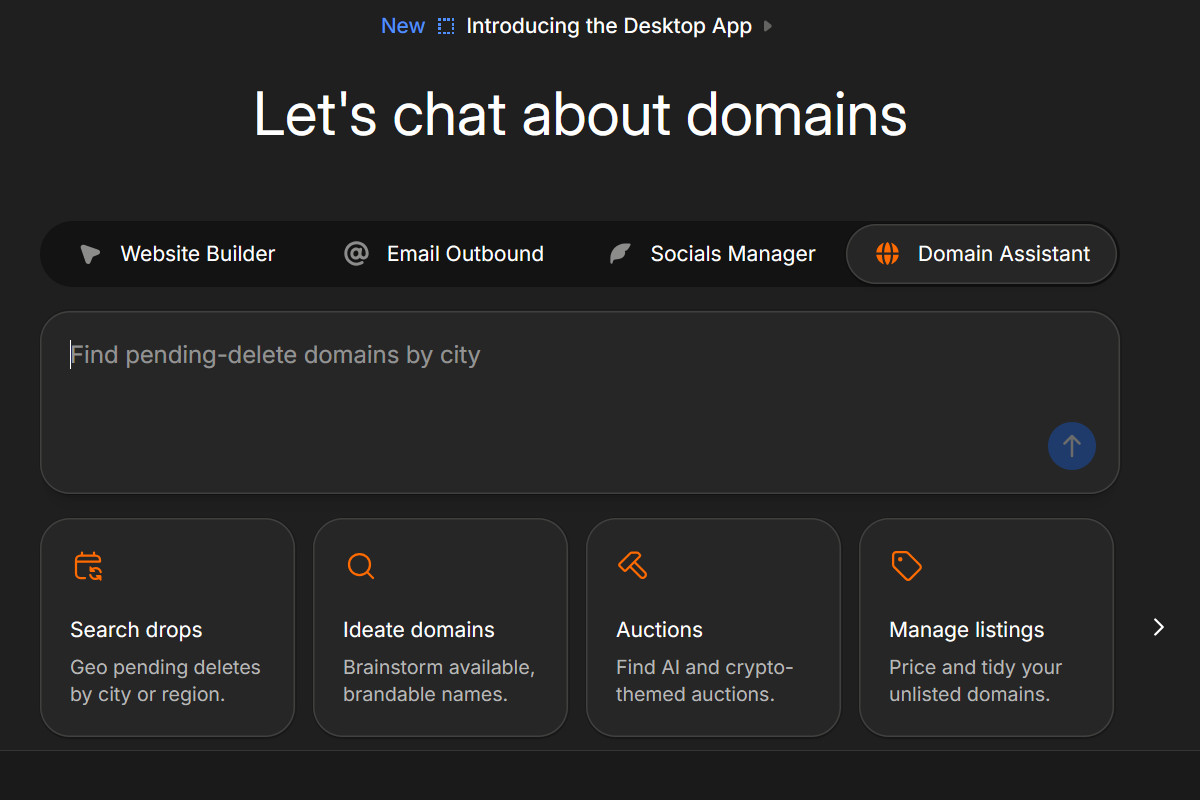Show more suggestion cards with right chevron
The image size is (1200, 800).
[1159, 627]
